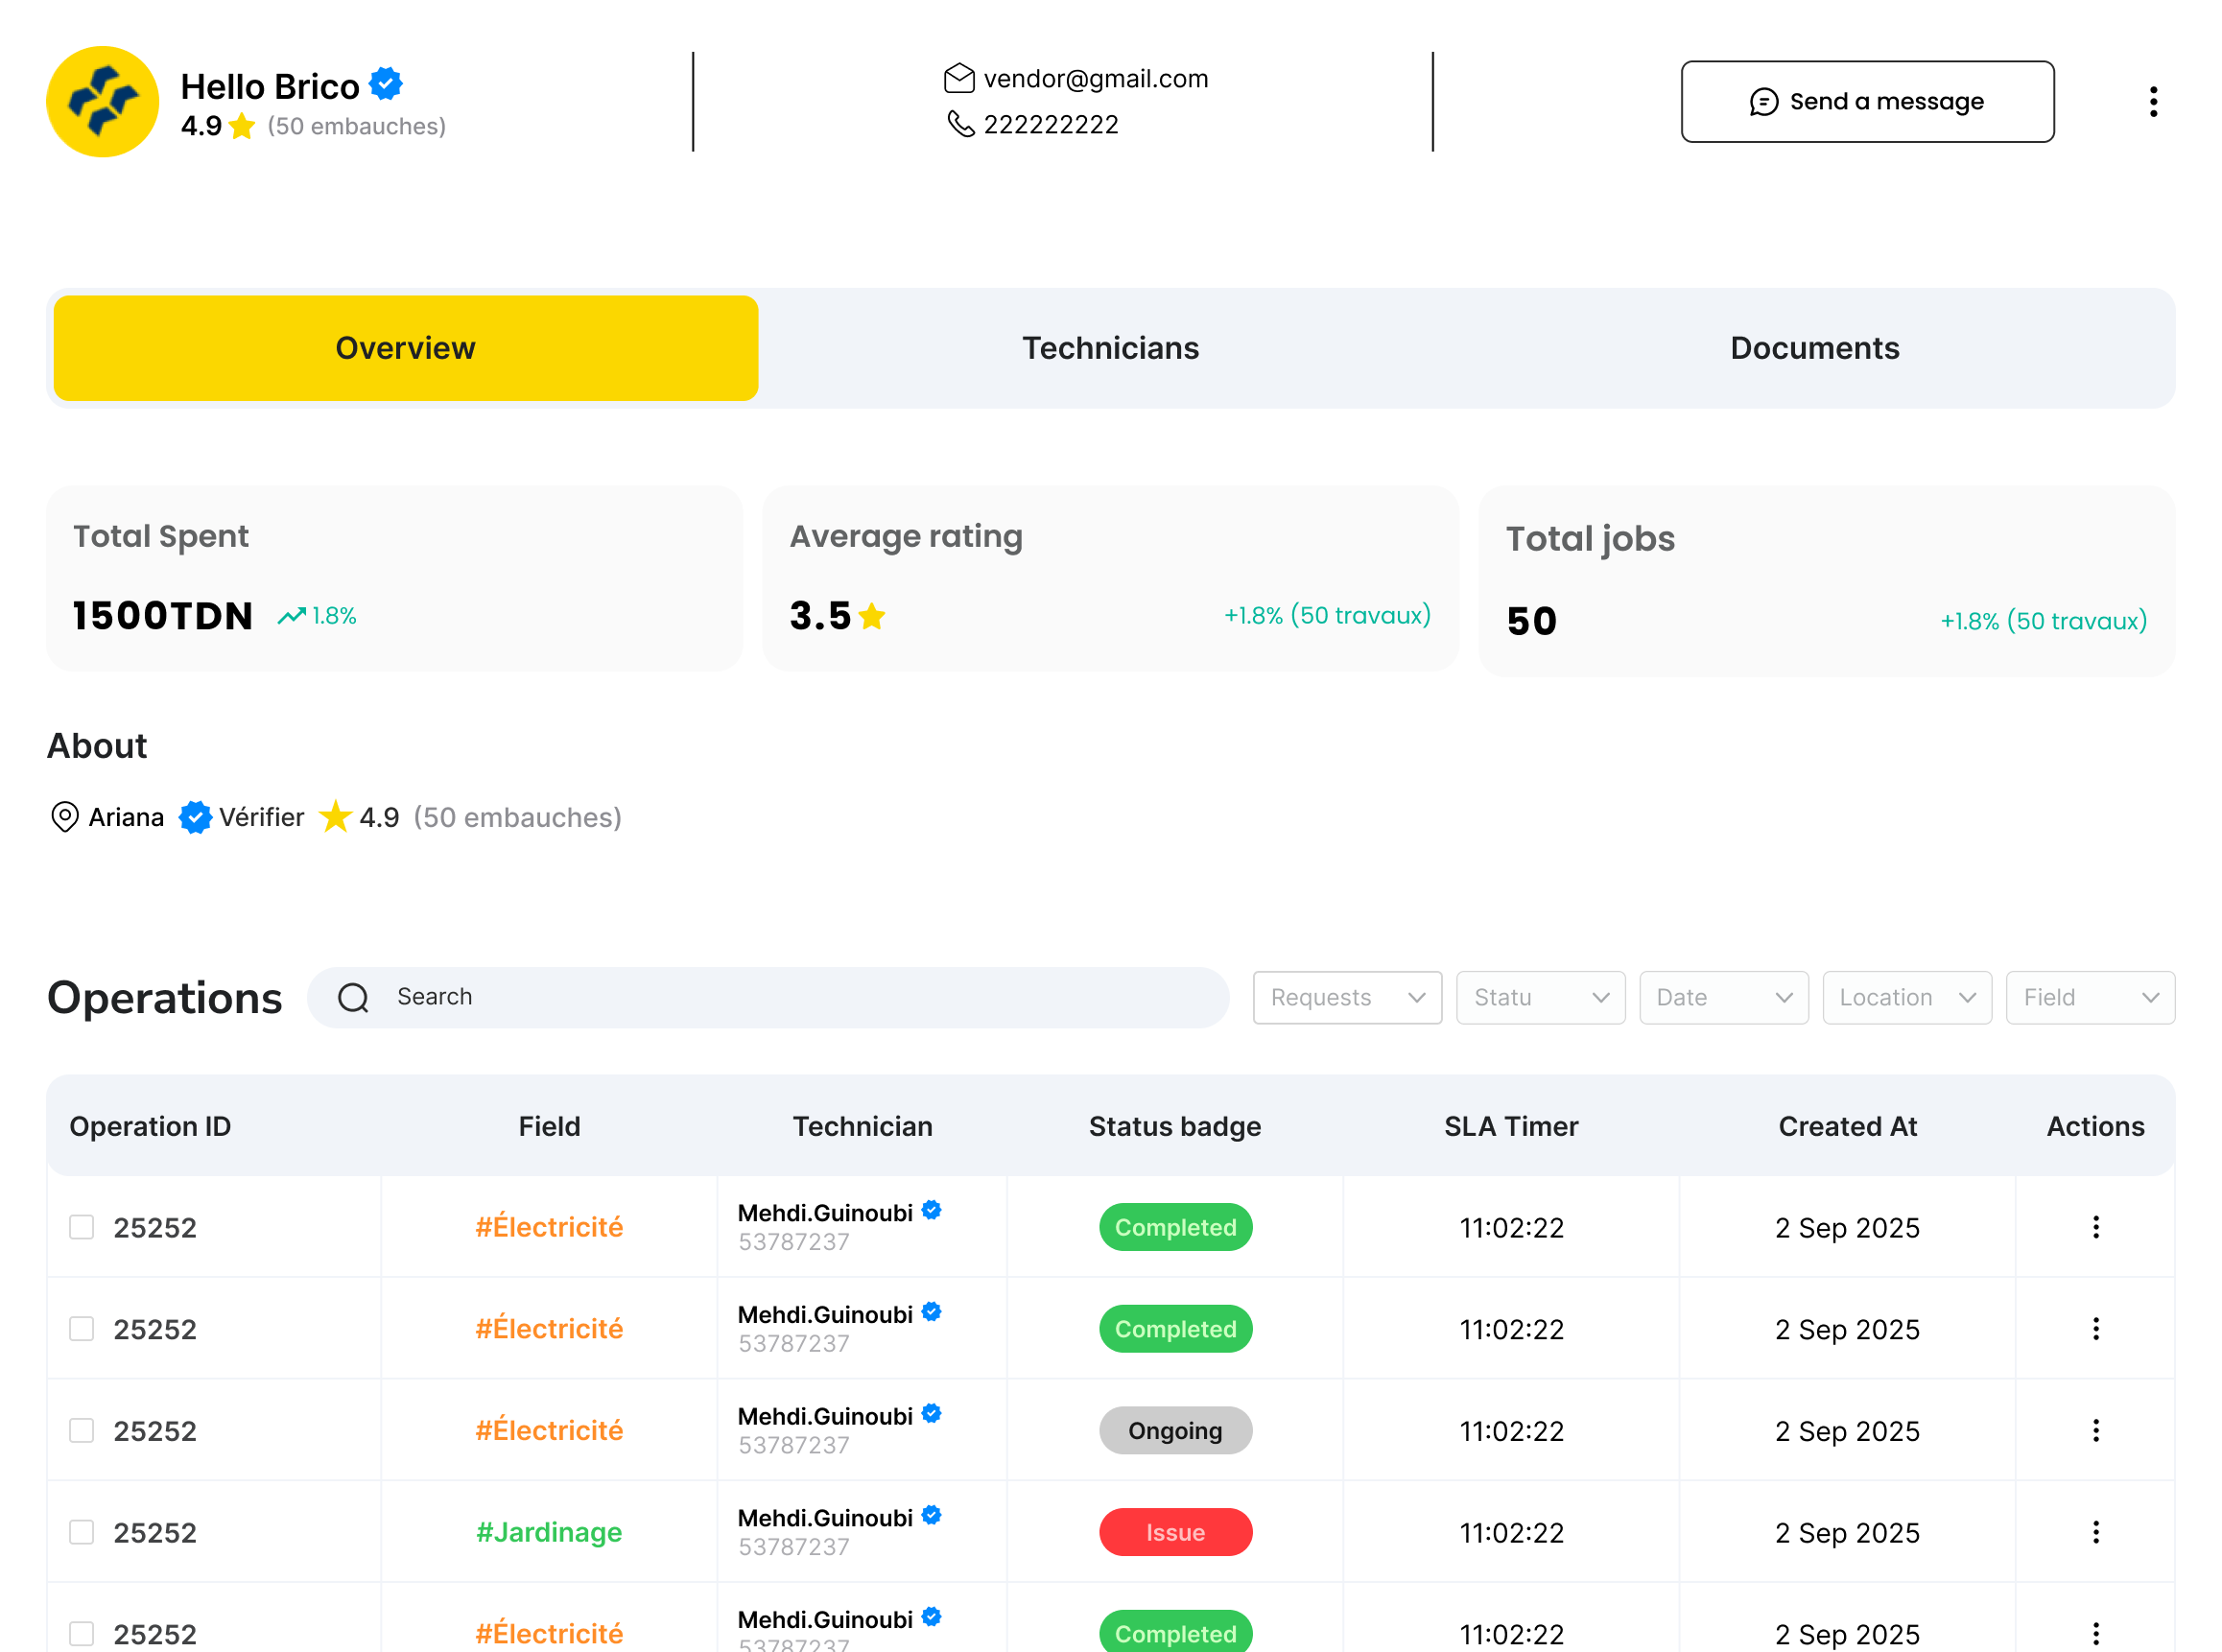Select checkbox for the Jardinage operation

point(82,1532)
